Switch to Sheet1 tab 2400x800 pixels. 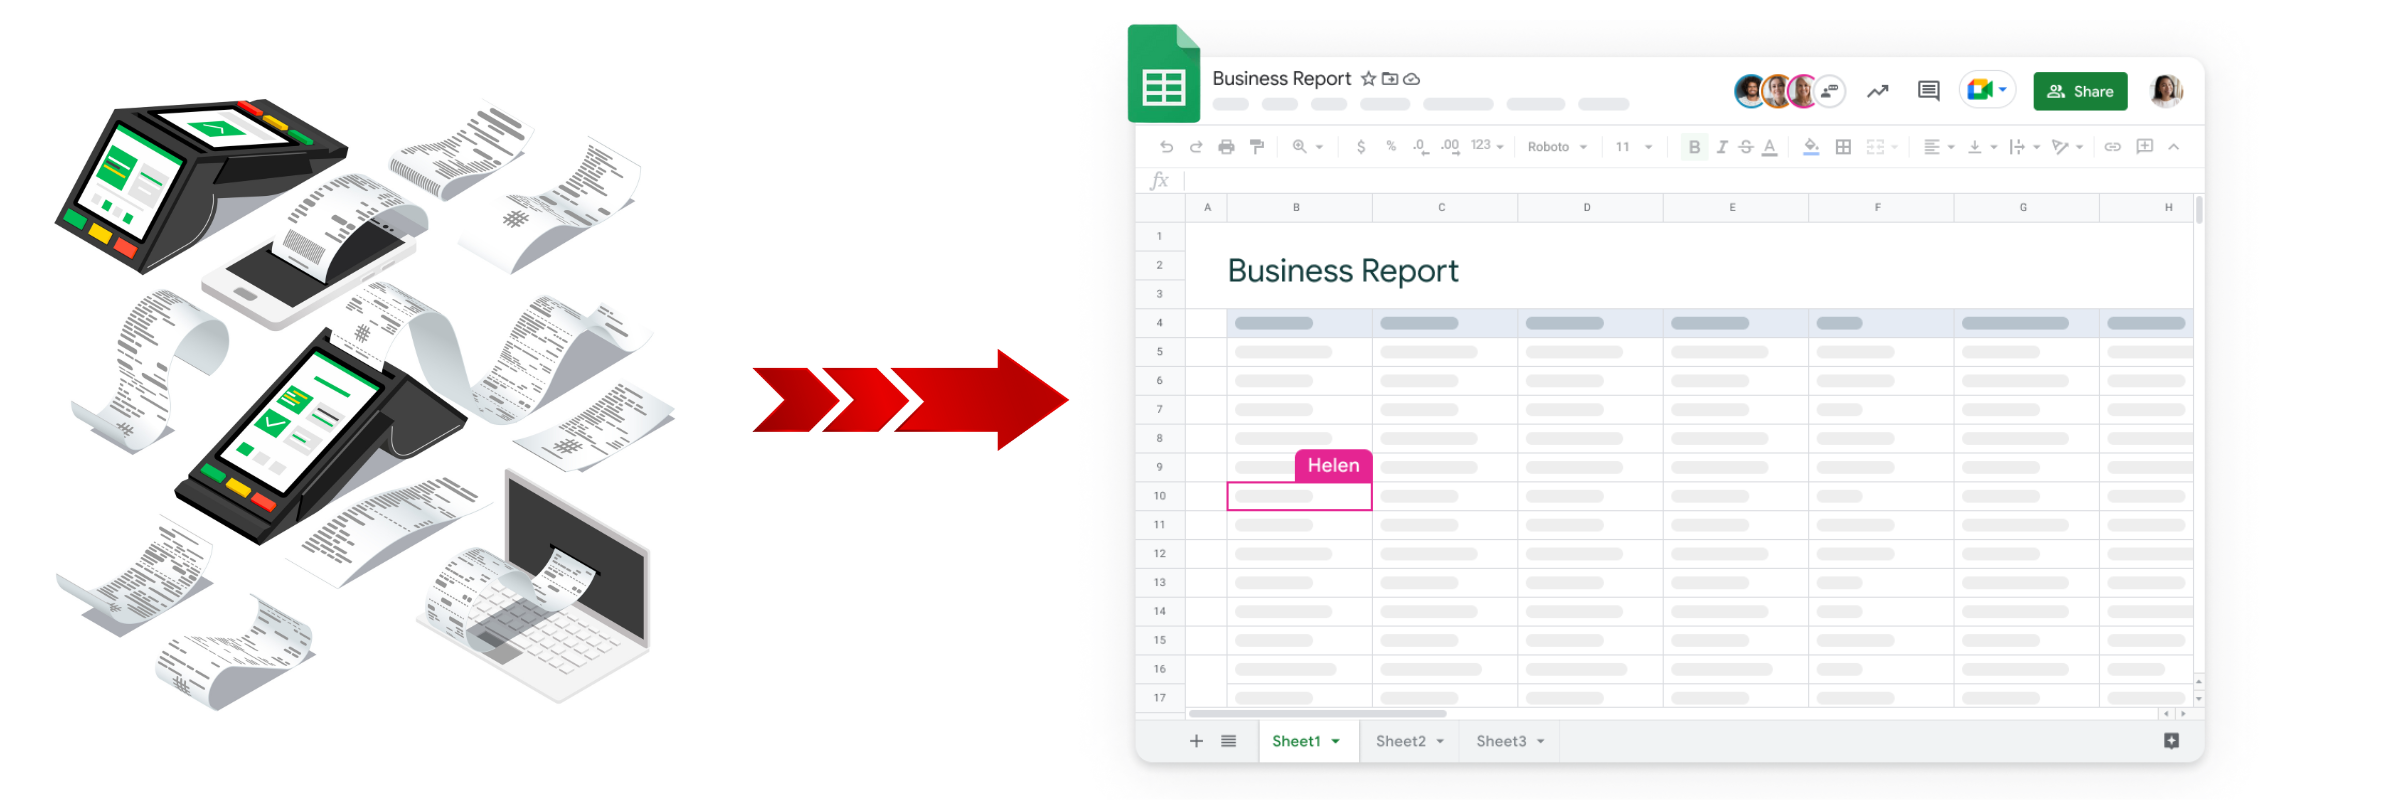coord(1308,741)
